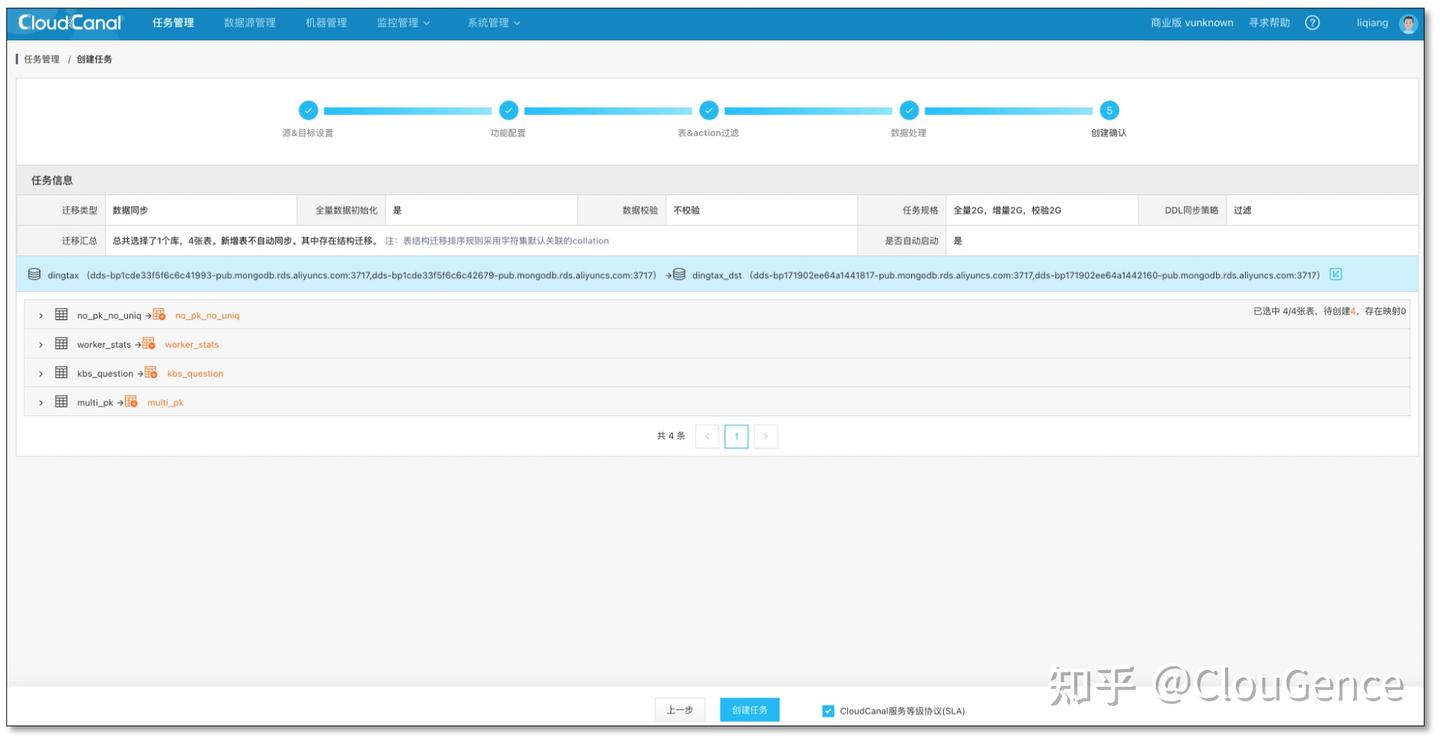The height and width of the screenshot is (744, 1440).
Task: Click the mapping icon after dingtax_dst connection info
Action: [x=1335, y=273]
